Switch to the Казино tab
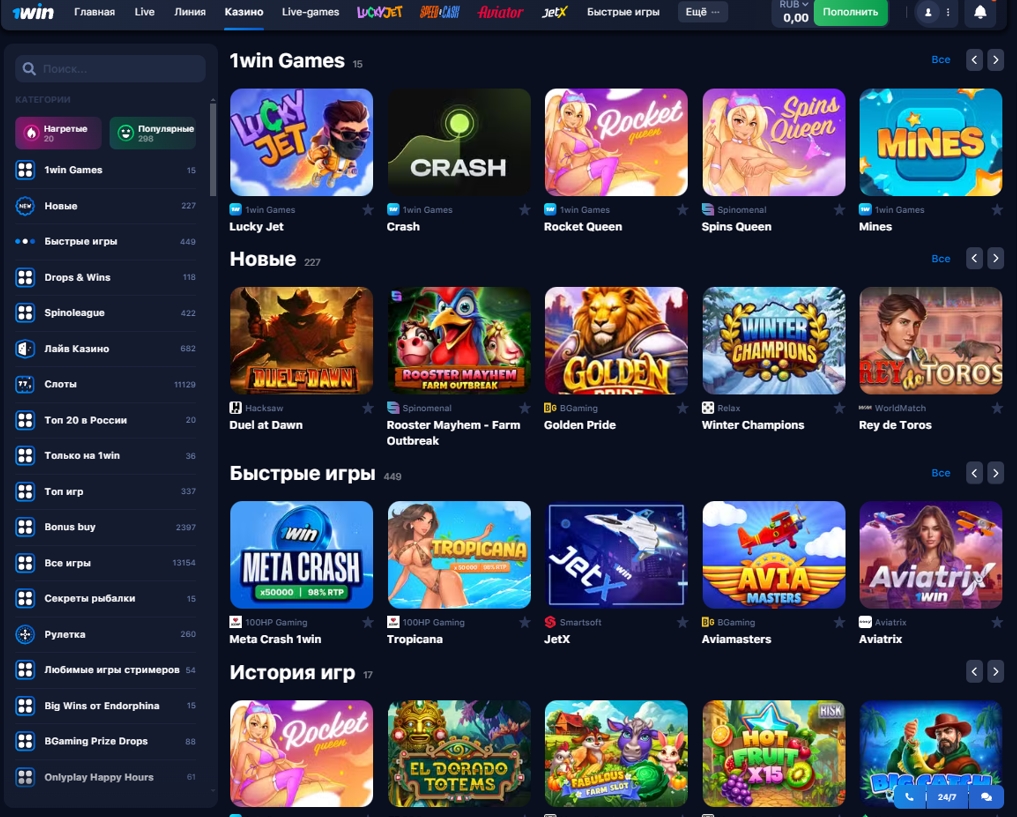Image resolution: width=1017 pixels, height=817 pixels. (244, 12)
